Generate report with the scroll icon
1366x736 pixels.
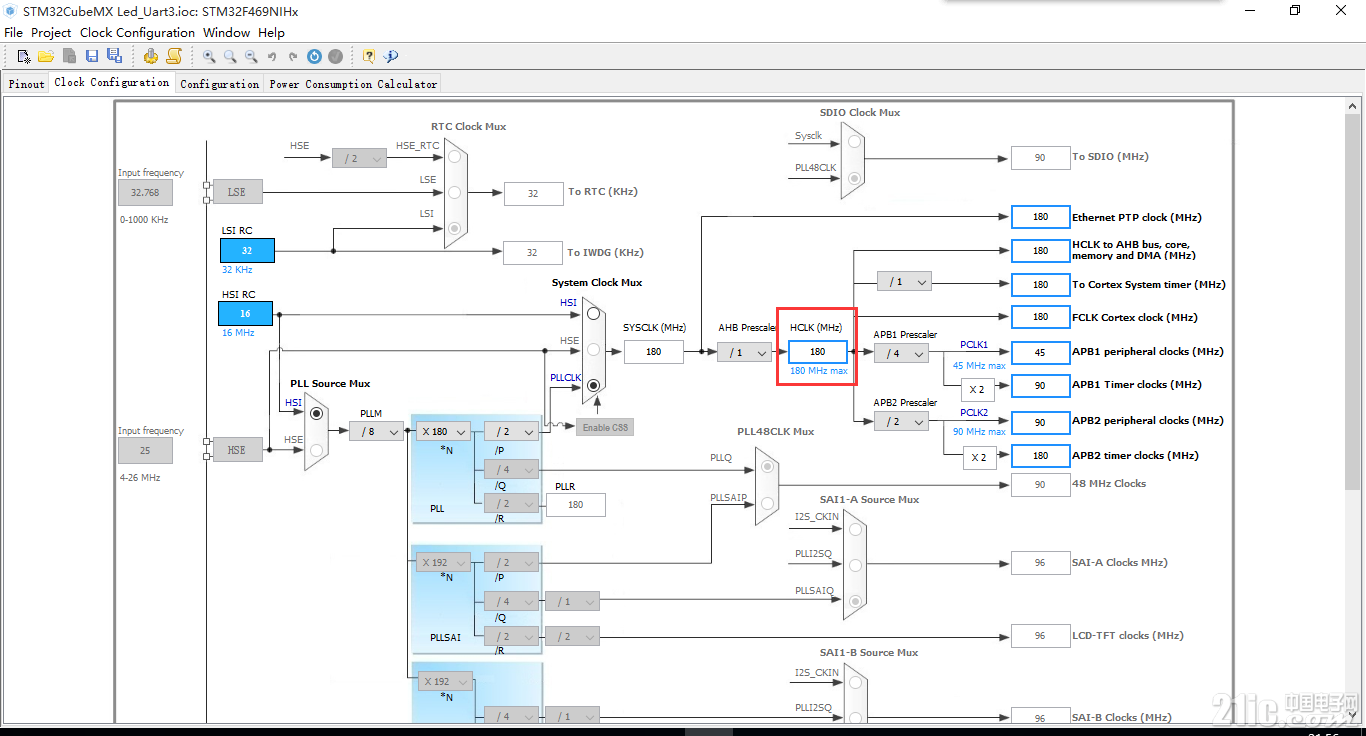click(x=174, y=56)
